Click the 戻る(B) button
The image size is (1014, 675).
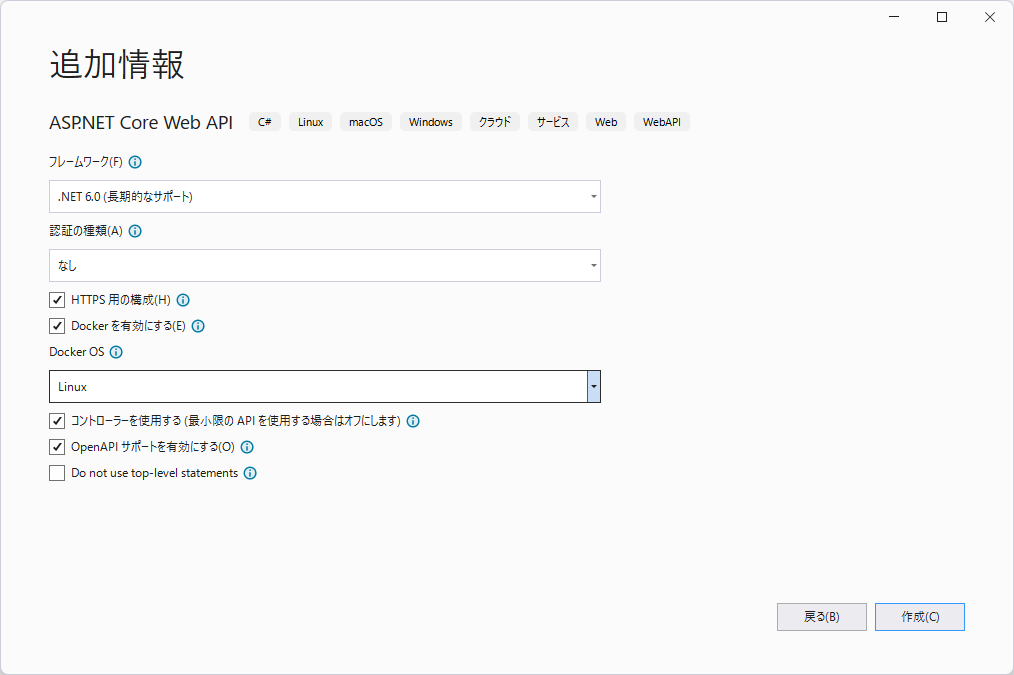[x=821, y=617]
